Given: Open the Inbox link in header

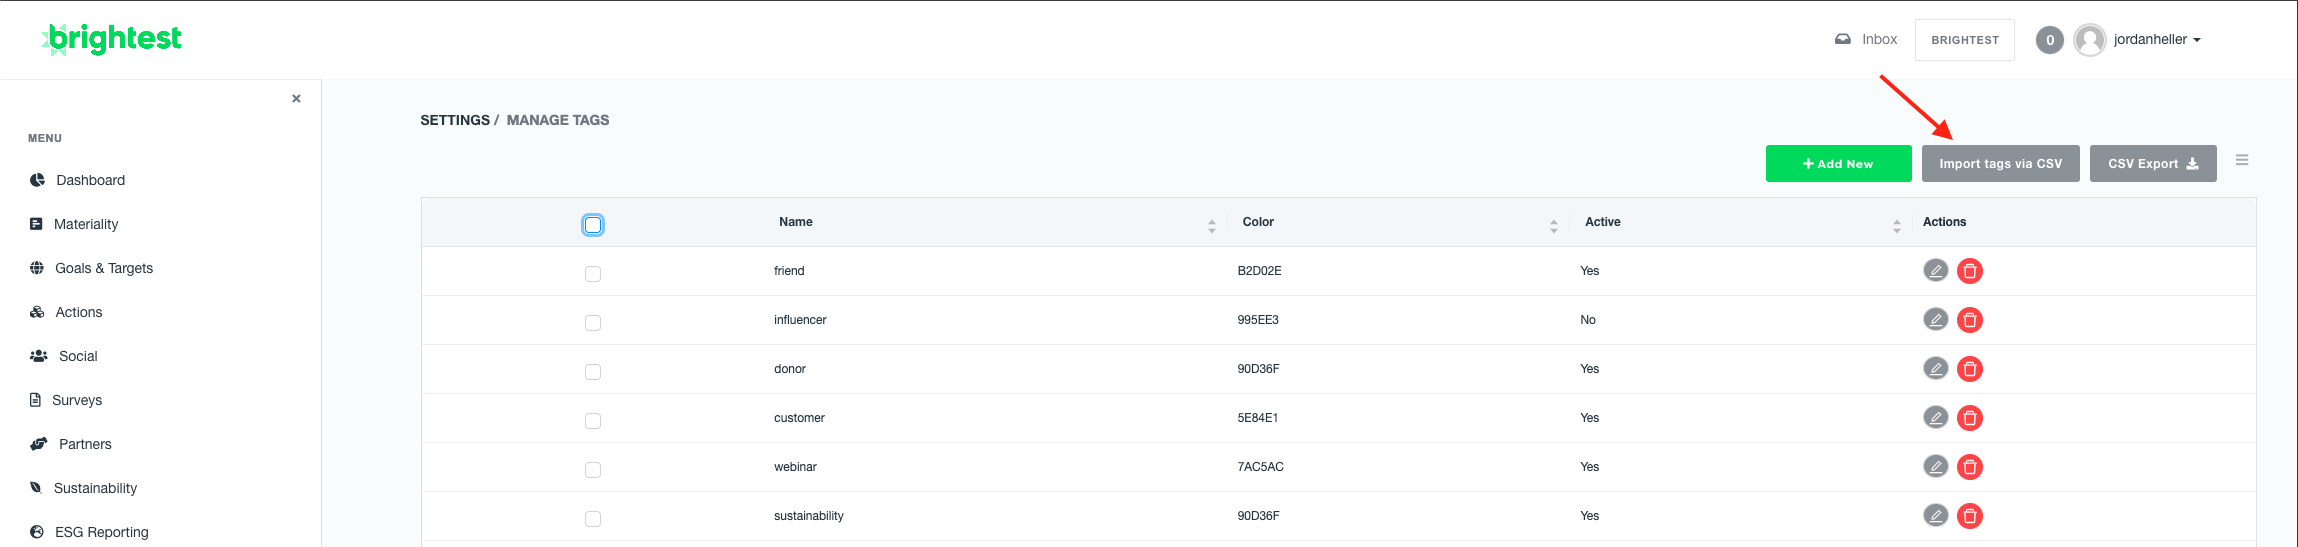Looking at the screenshot, I should [x=1866, y=40].
